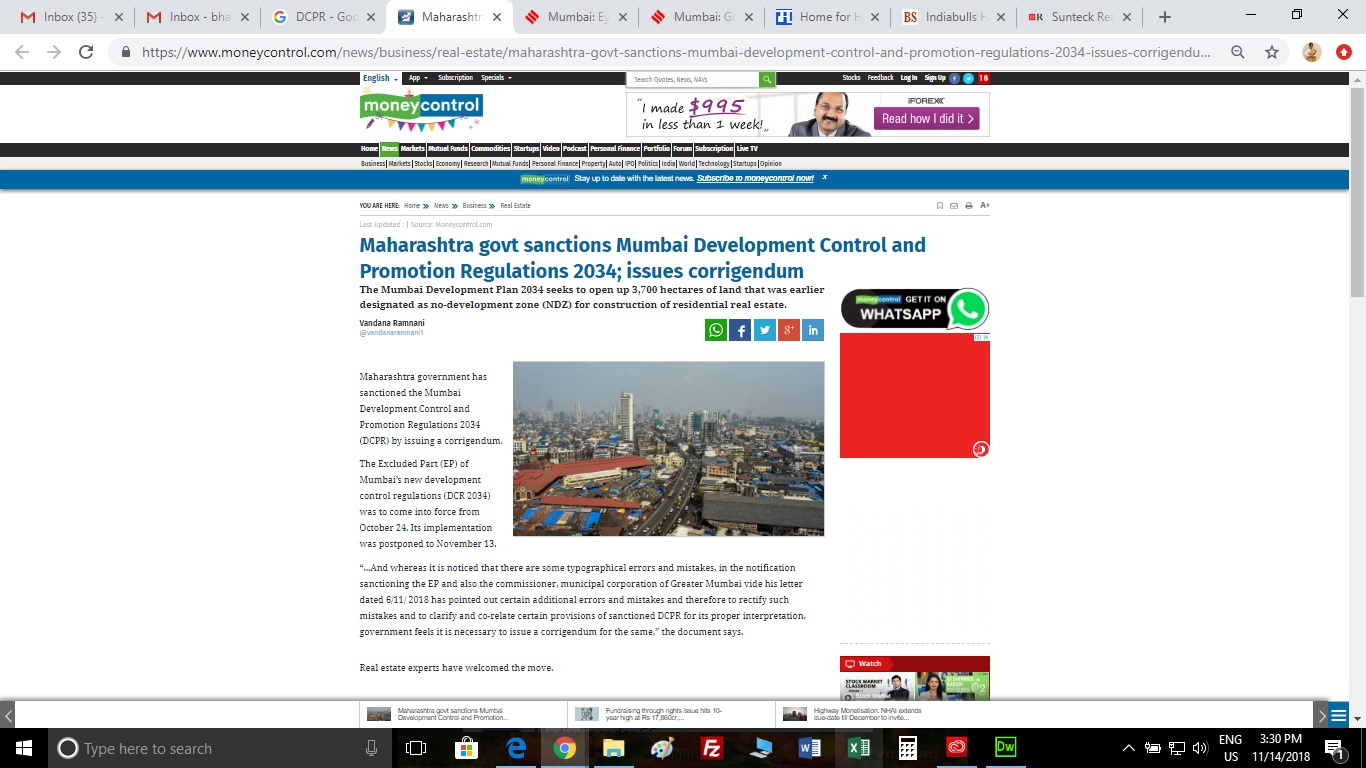Click the Search Quotes, News, NAVs field
This screenshot has width=1366, height=768.
click(x=693, y=79)
